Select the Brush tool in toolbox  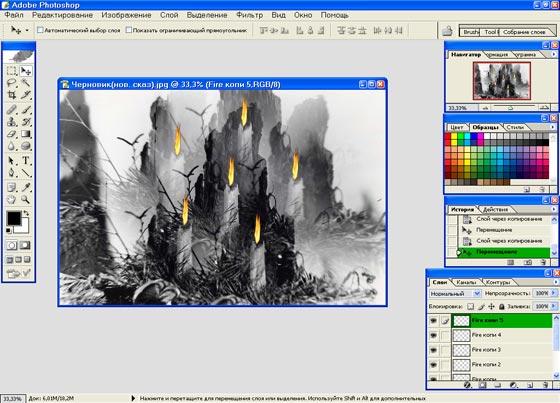(x=26, y=109)
